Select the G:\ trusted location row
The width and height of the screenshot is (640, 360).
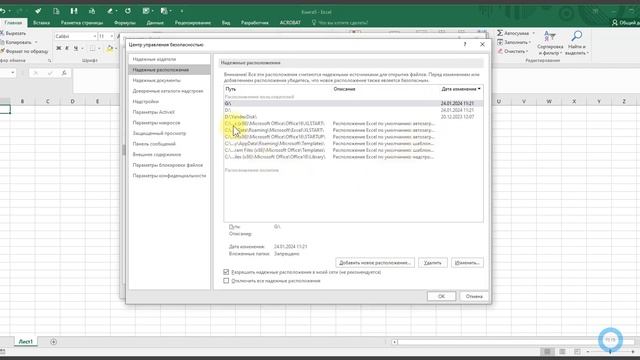point(353,104)
